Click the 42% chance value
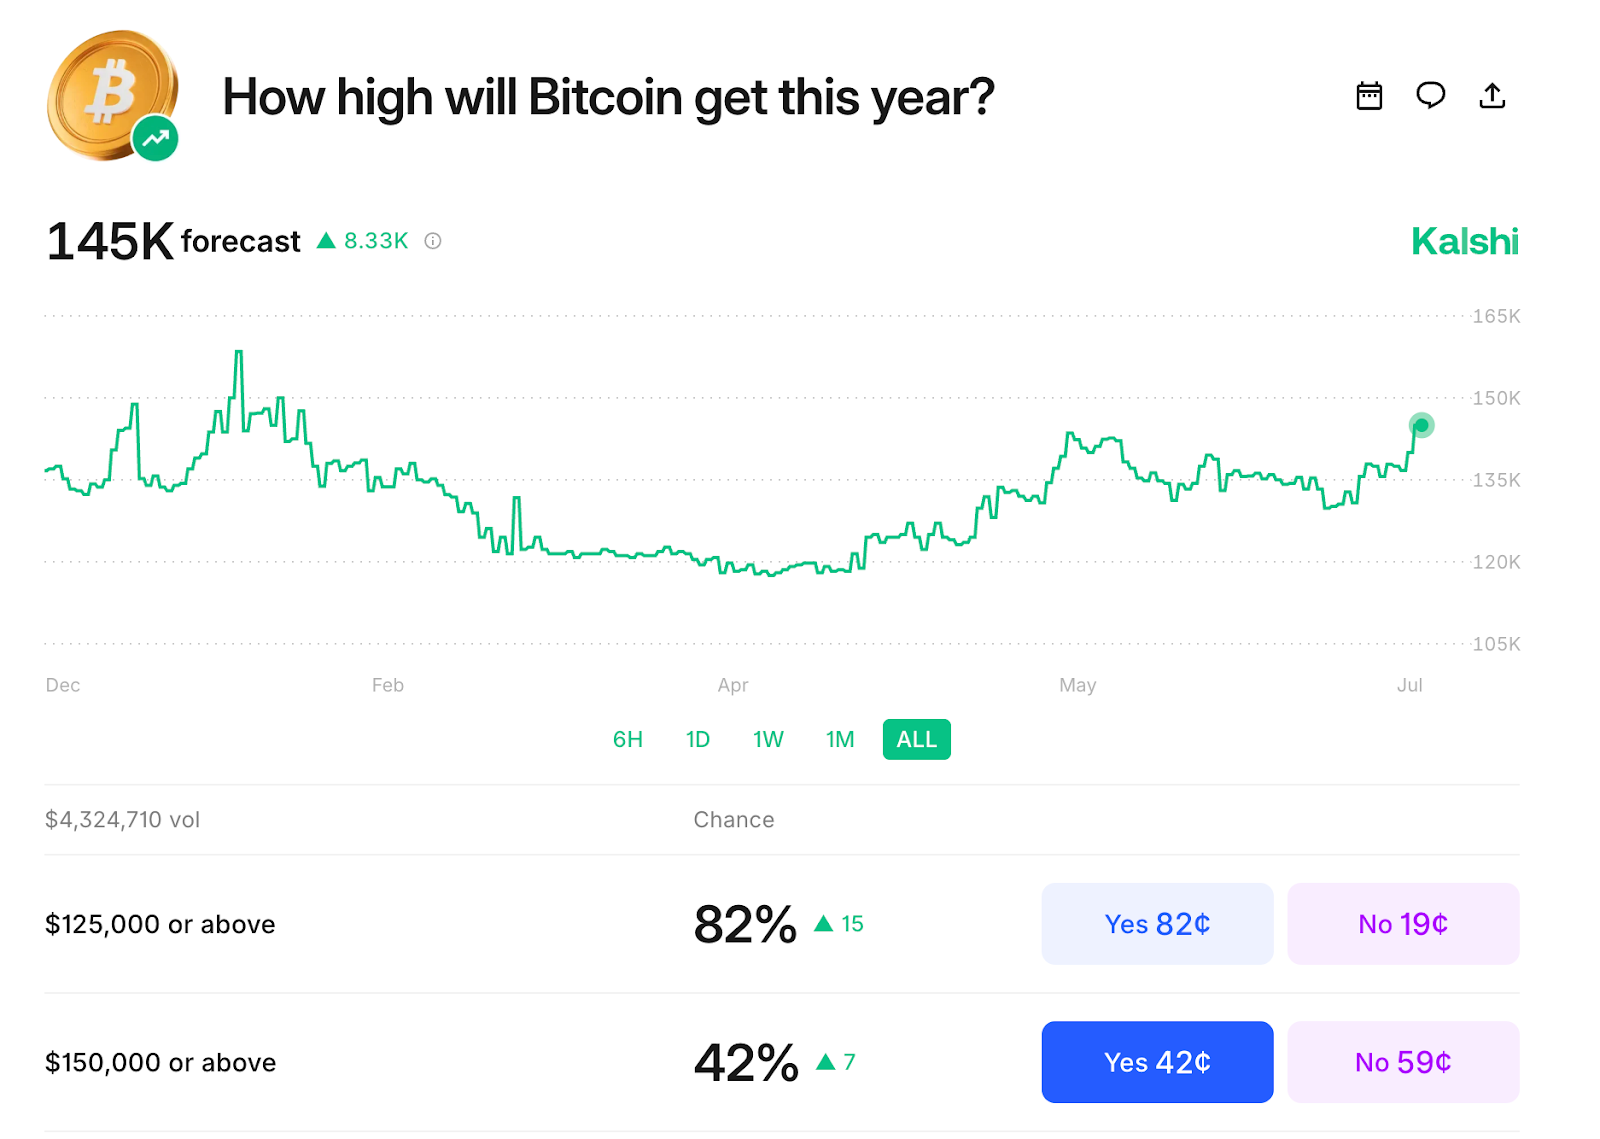The width and height of the screenshot is (1600, 1139). pyautogui.click(x=741, y=1062)
